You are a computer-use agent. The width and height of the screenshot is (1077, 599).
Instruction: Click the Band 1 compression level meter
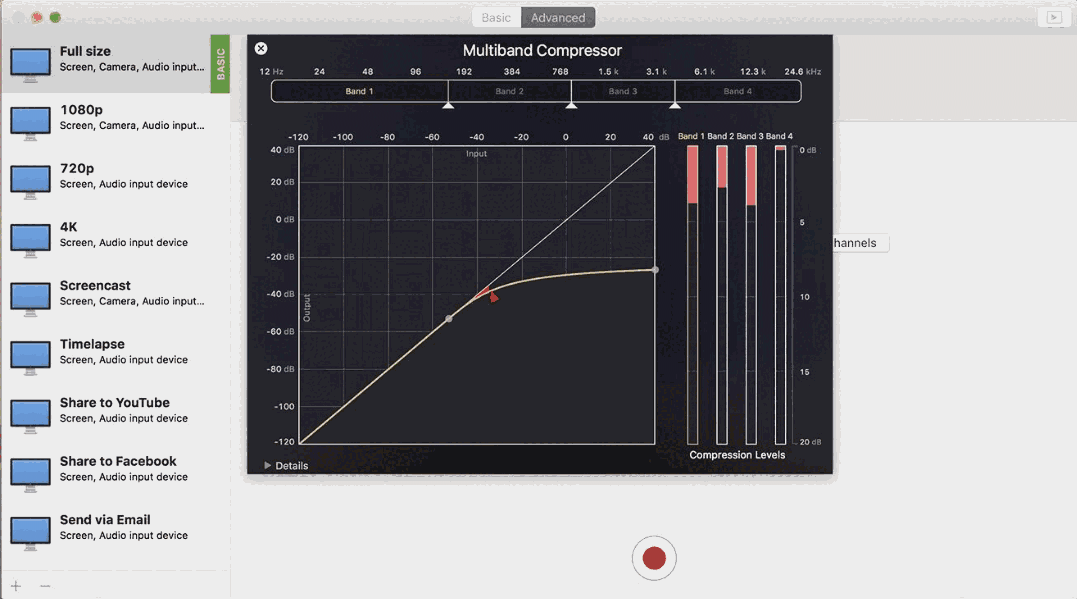pos(692,295)
